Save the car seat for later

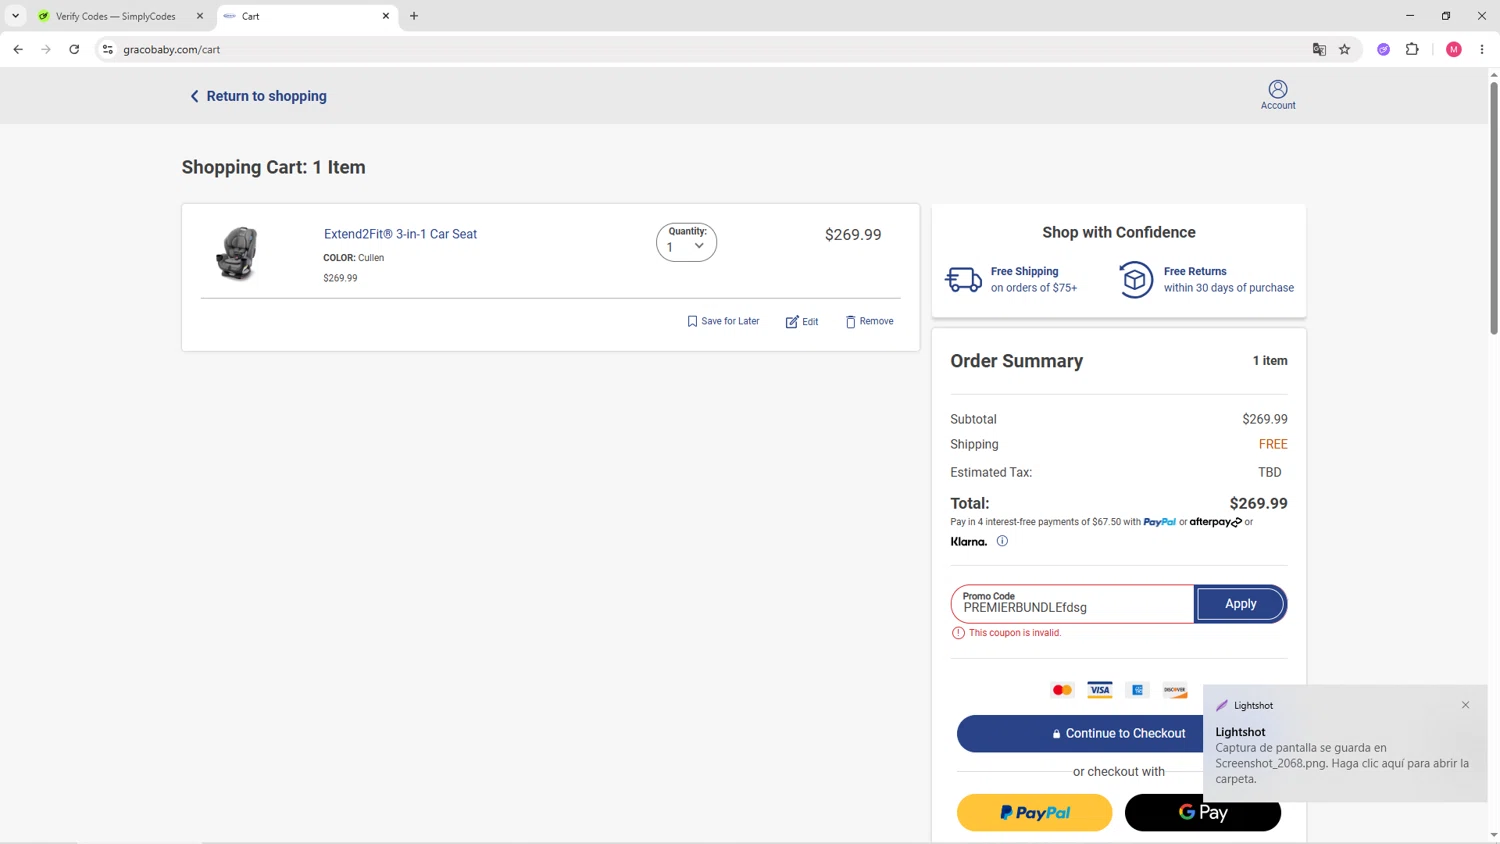[723, 321]
